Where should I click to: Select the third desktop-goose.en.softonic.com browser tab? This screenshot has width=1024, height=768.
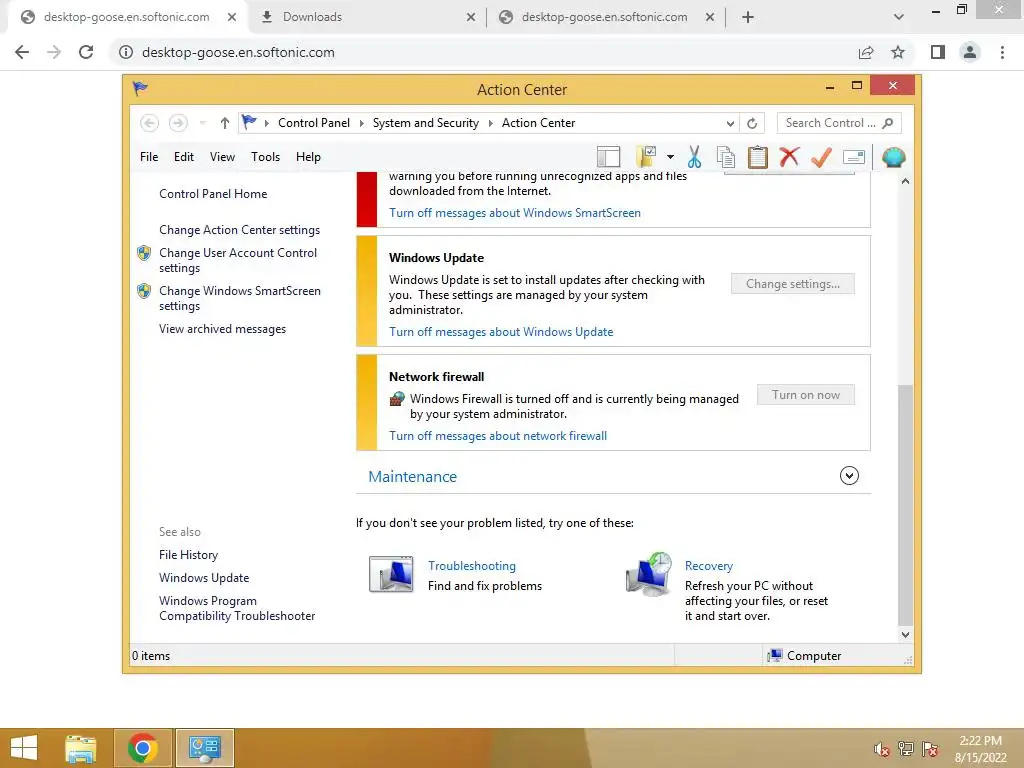click(605, 17)
